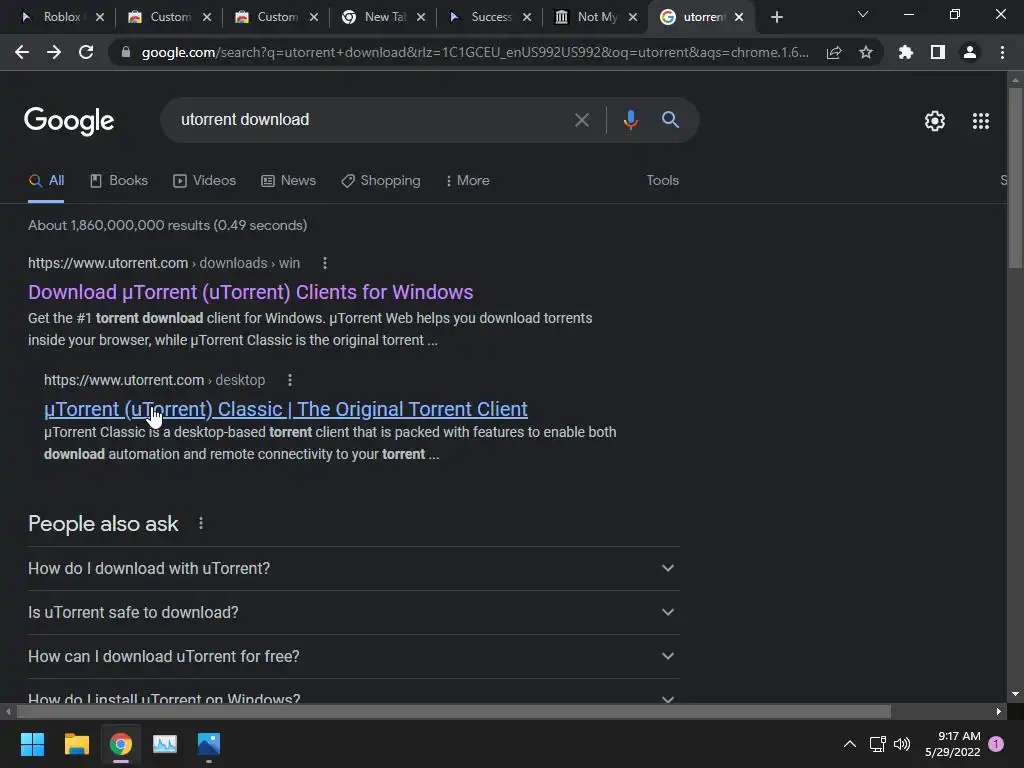Image resolution: width=1024 pixels, height=768 pixels.
Task: Open a new browser tab
Action: coord(776,17)
